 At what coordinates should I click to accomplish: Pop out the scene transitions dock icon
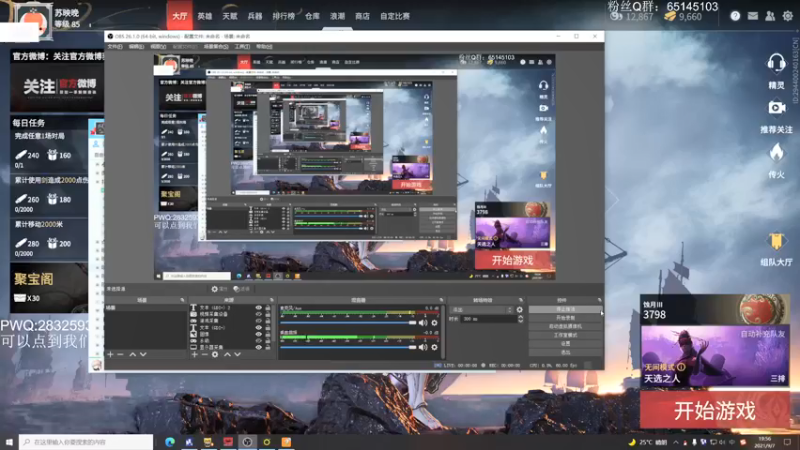click(x=521, y=300)
